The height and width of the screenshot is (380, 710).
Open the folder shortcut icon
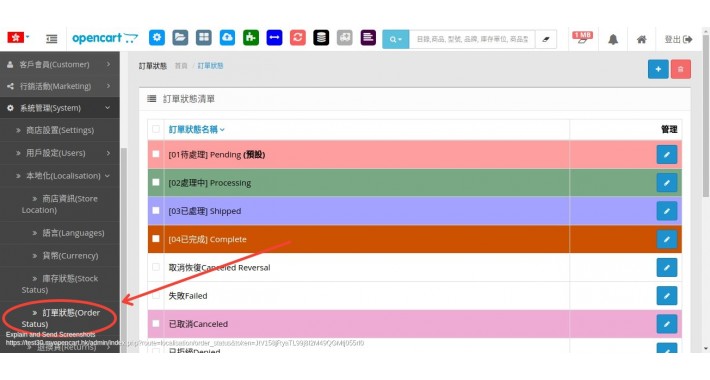pos(180,38)
